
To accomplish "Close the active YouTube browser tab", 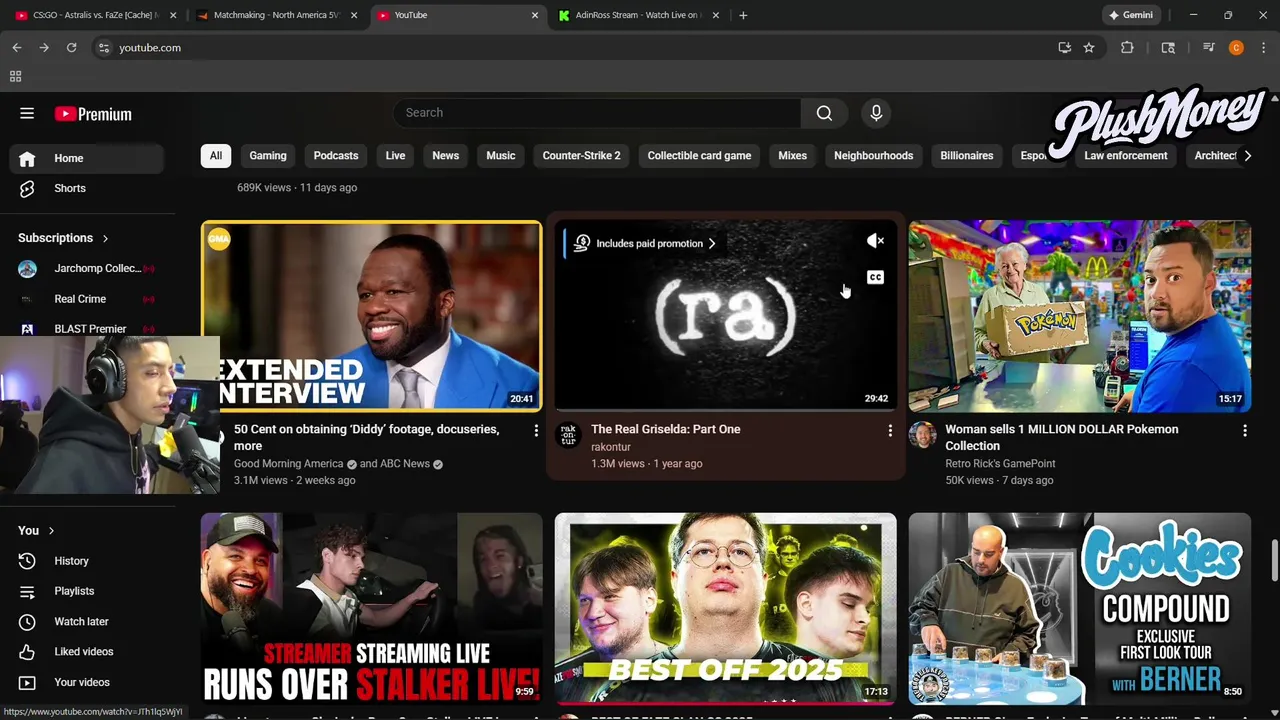I will 535,15.
